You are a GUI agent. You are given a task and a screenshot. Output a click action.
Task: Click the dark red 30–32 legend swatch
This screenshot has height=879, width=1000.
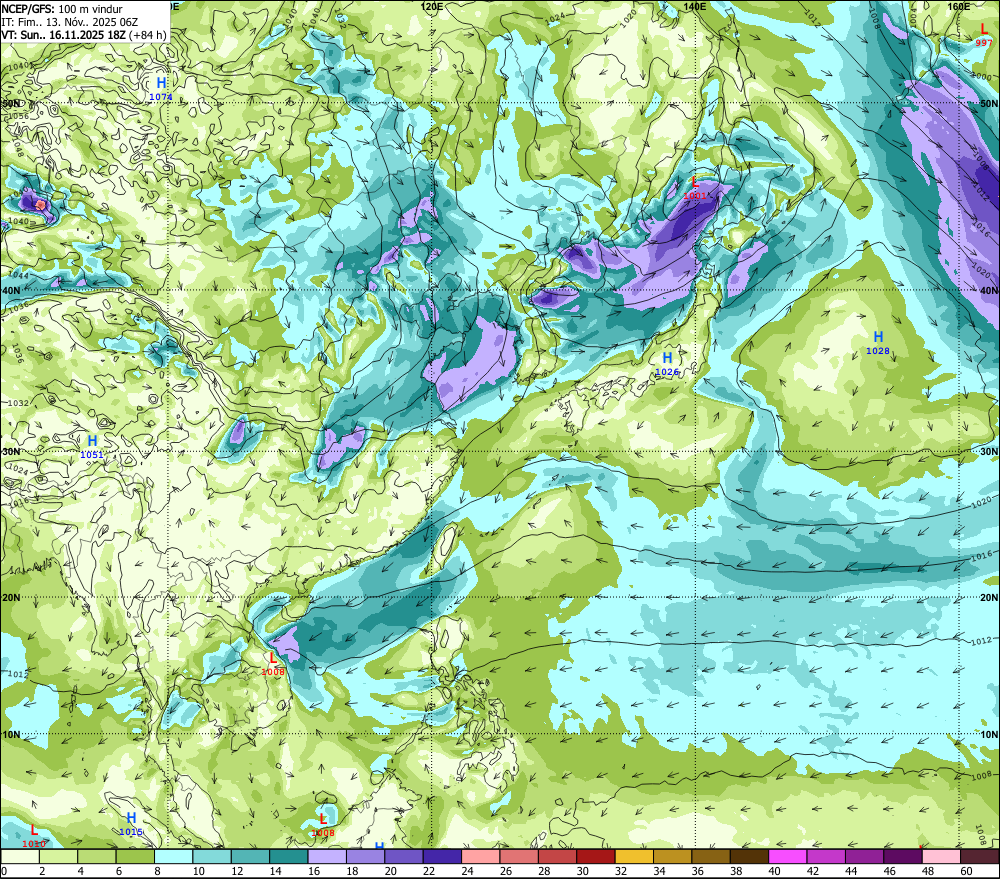pyautogui.click(x=596, y=857)
